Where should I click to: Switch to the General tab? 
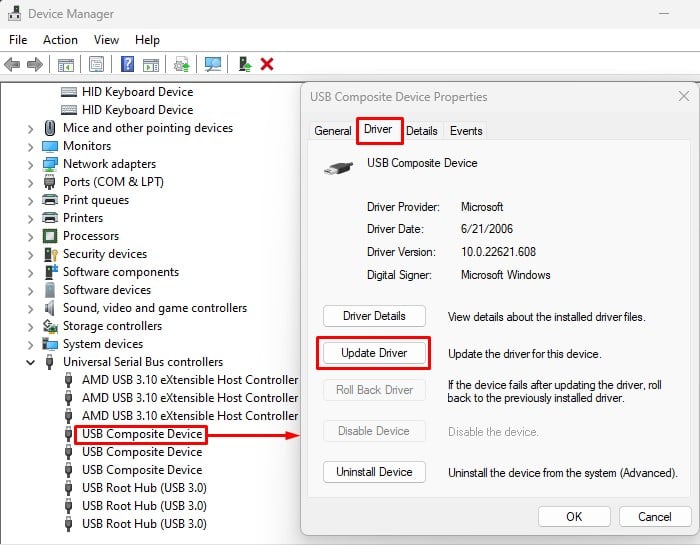[333, 131]
